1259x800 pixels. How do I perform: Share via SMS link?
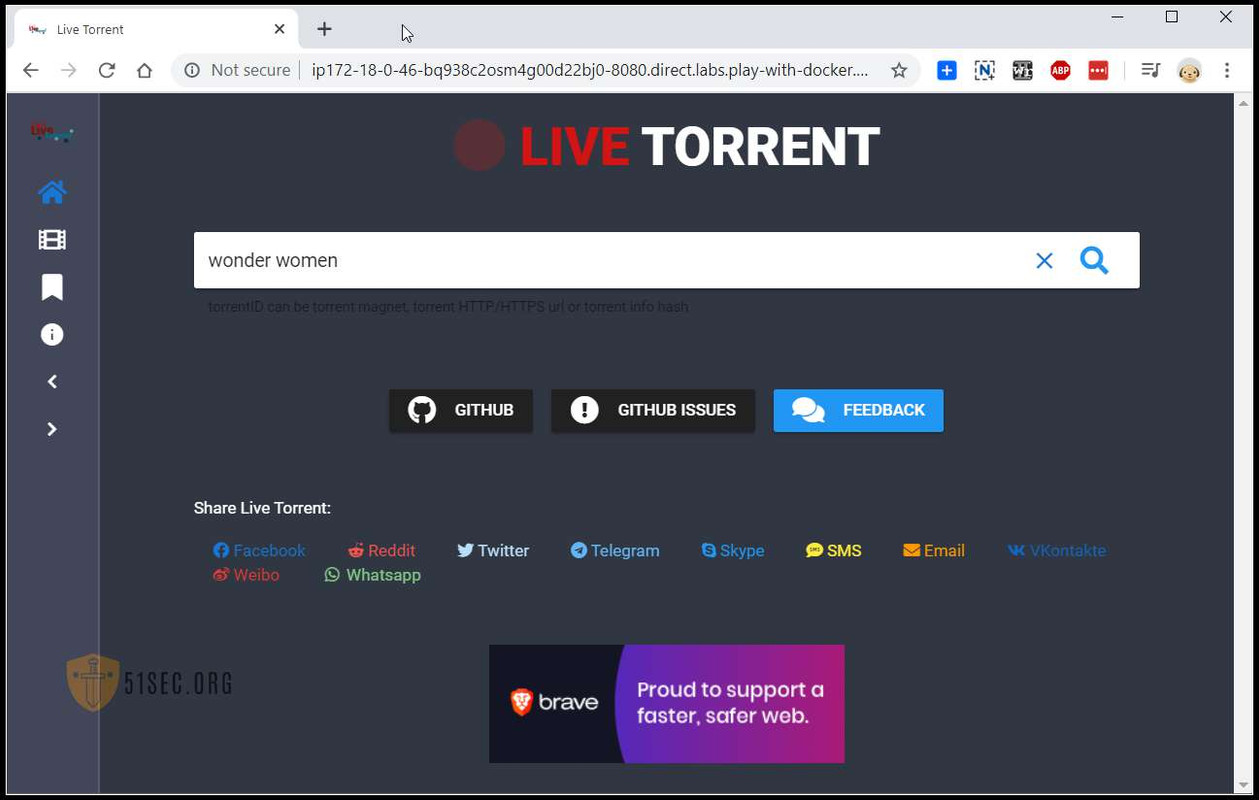833,550
